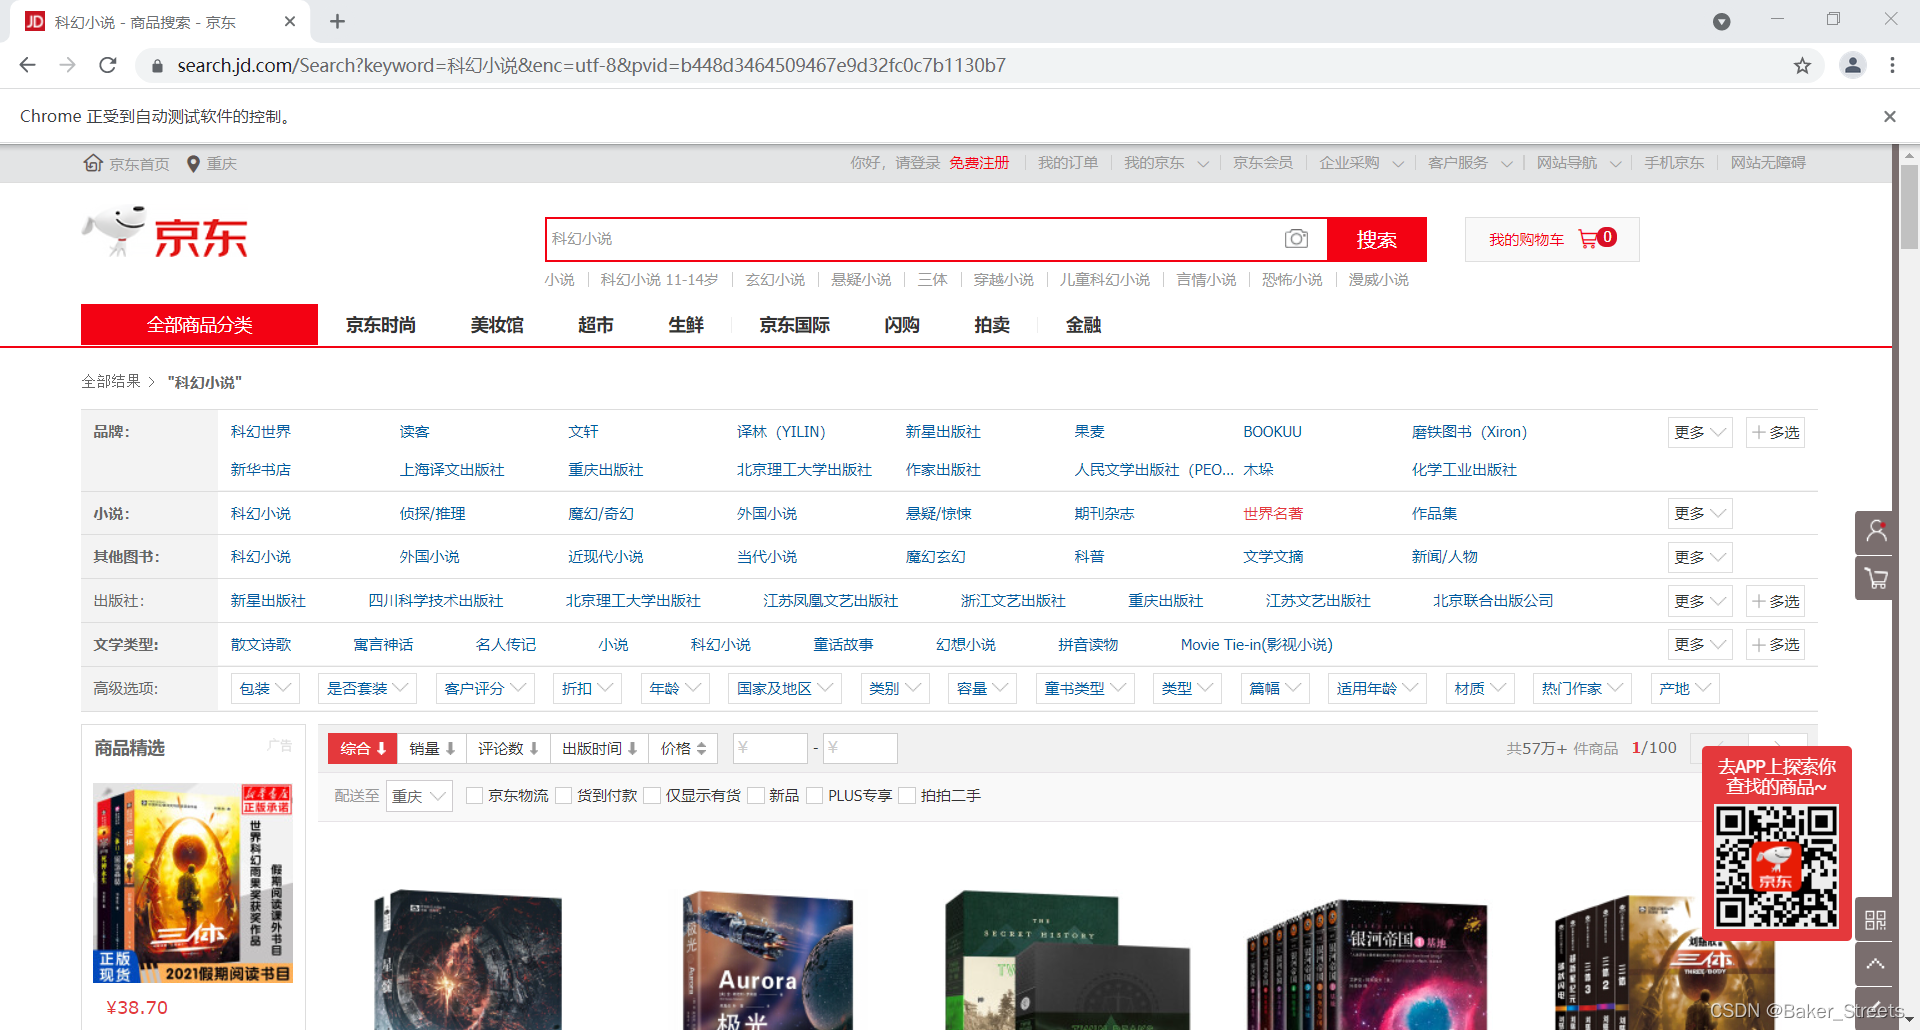
Task: Click the site security lock icon
Action: 157,66
